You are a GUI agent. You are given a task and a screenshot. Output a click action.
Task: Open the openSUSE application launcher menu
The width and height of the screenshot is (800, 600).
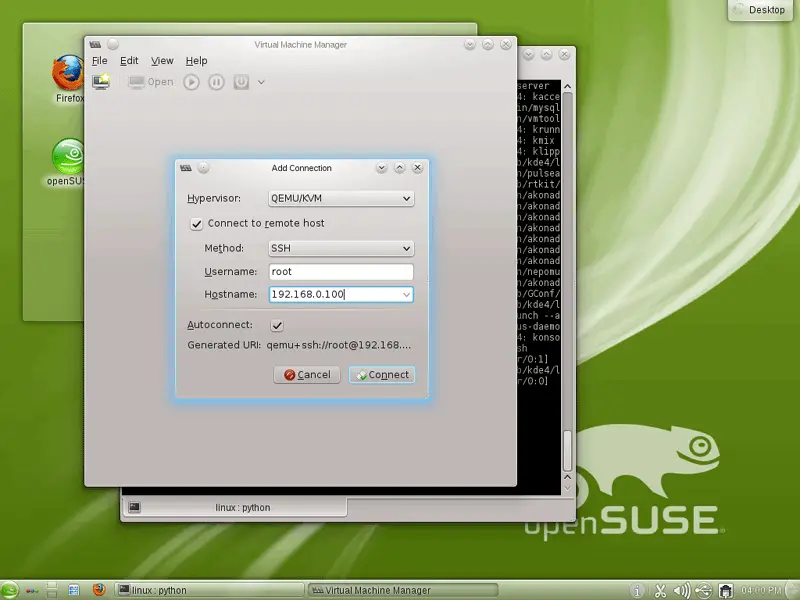tap(11, 590)
